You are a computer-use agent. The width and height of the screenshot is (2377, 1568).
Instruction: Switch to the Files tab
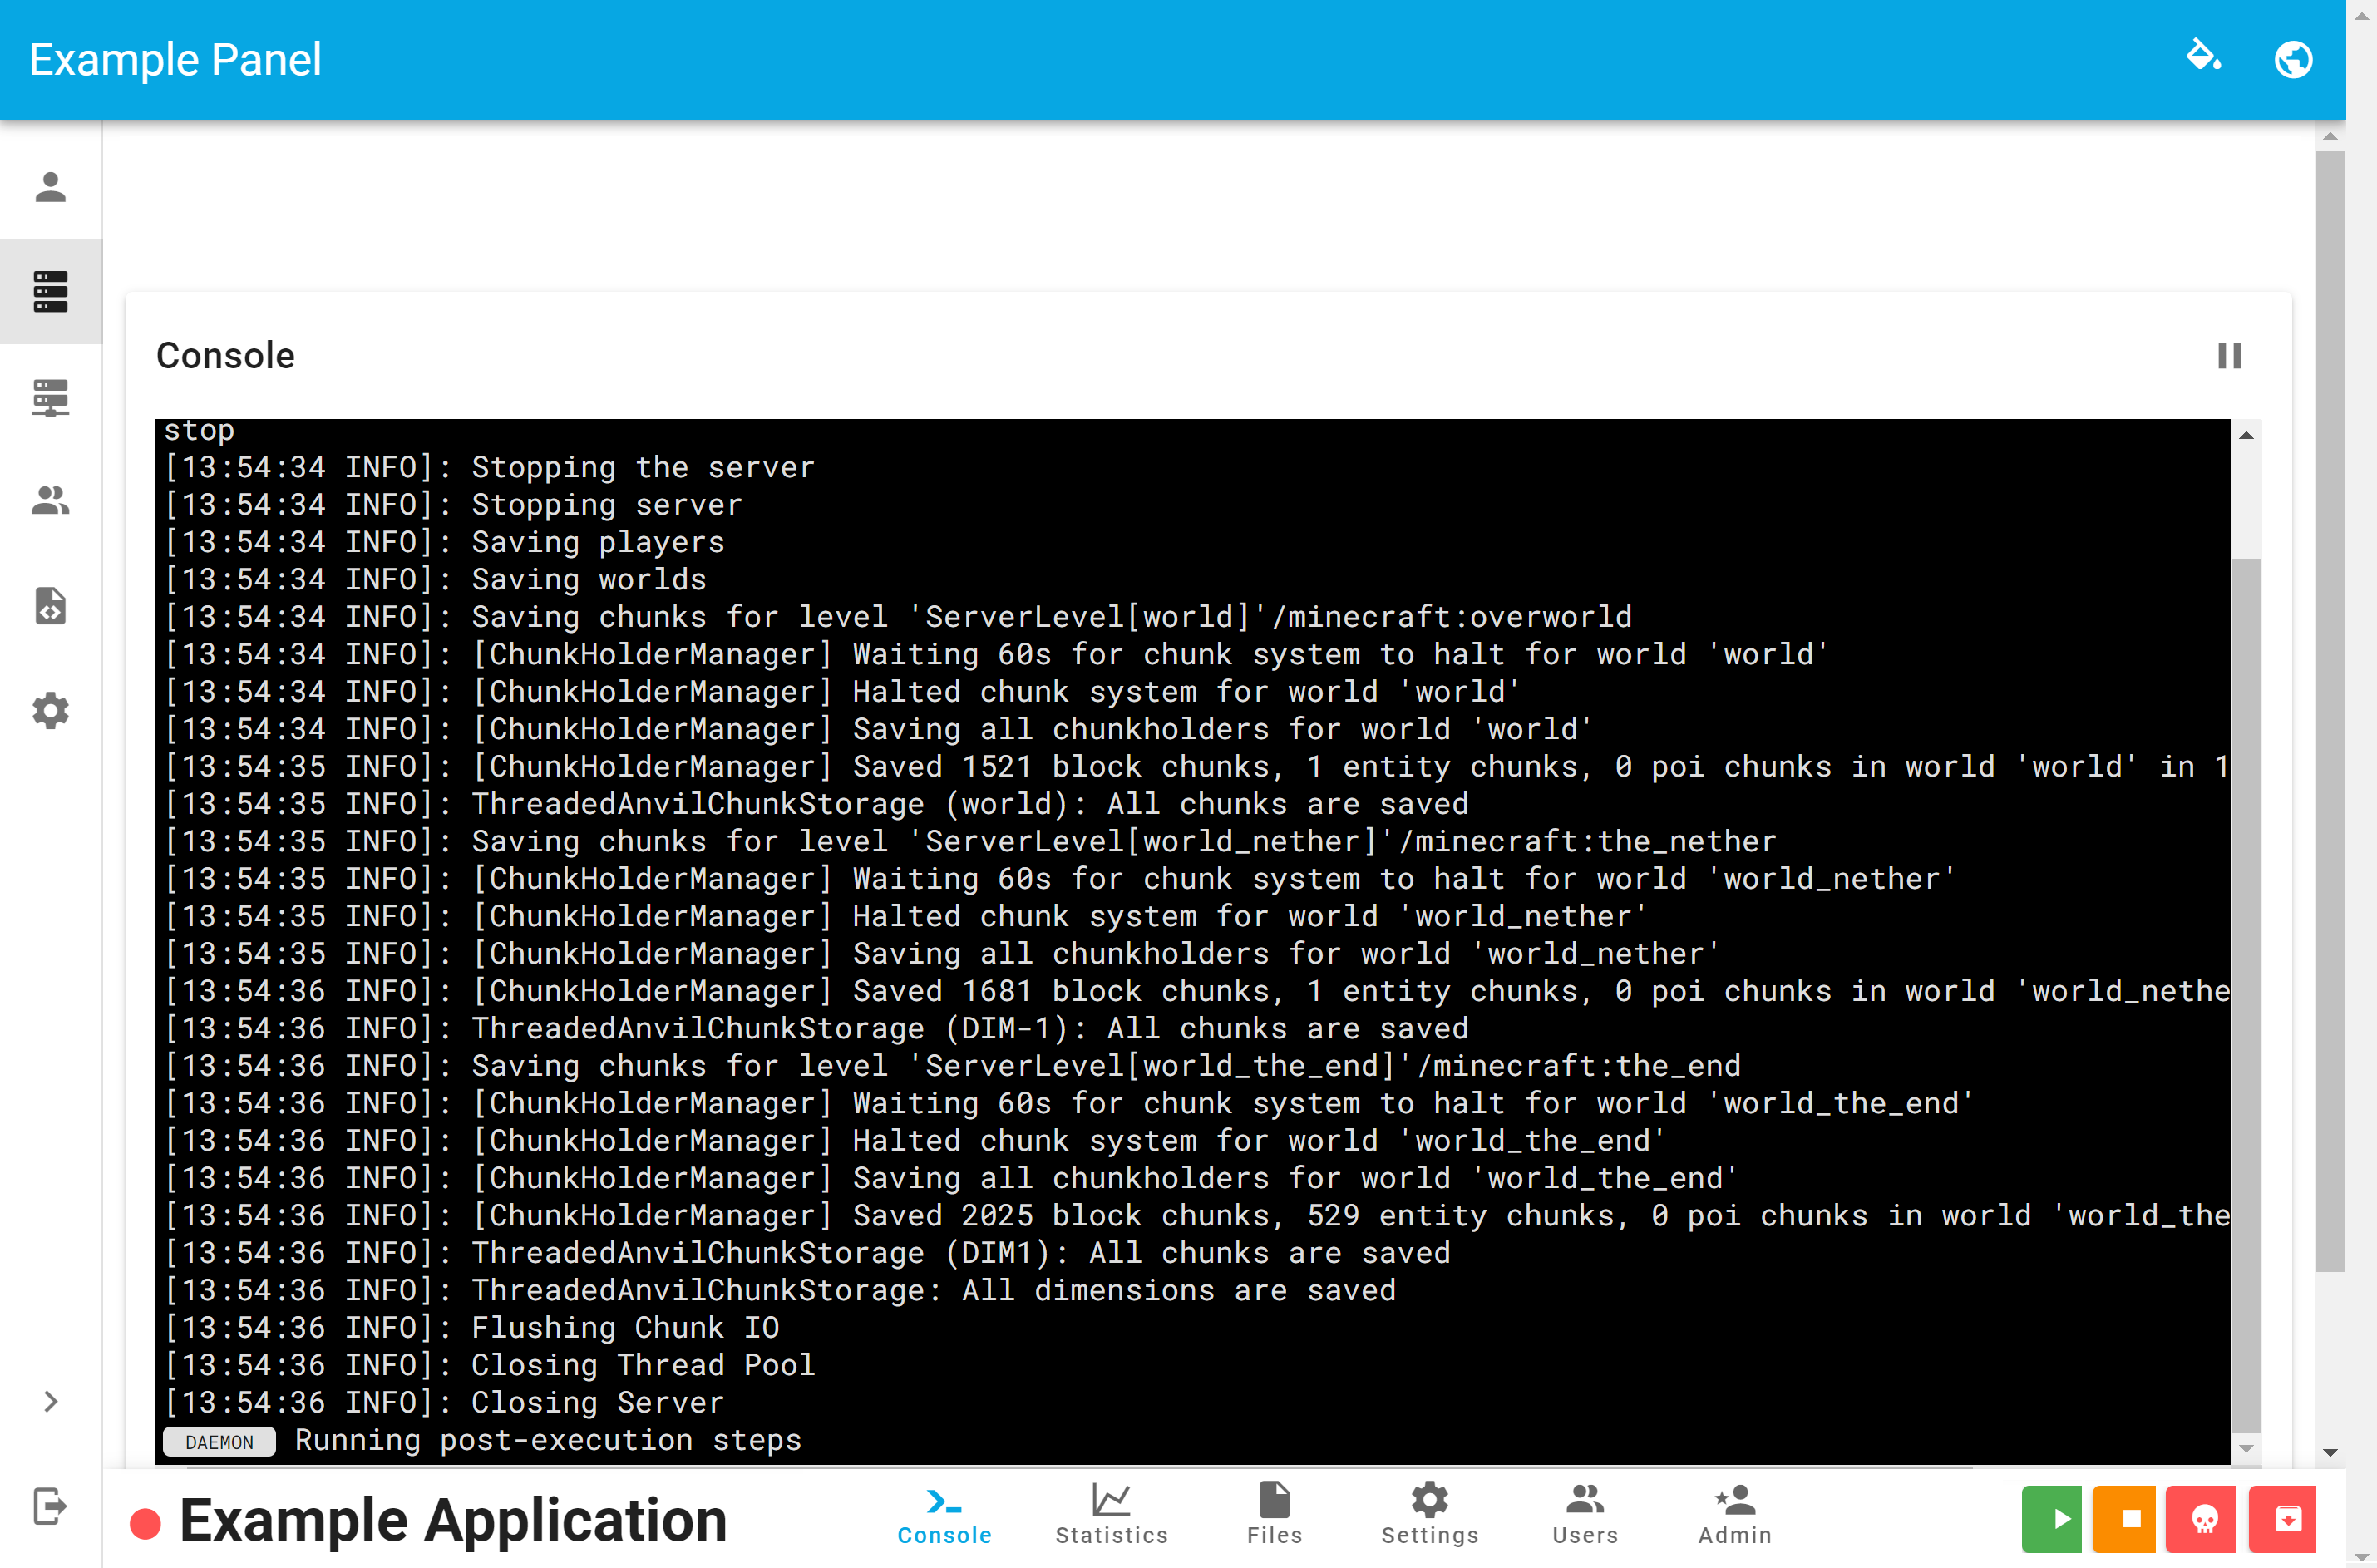1274,1513
